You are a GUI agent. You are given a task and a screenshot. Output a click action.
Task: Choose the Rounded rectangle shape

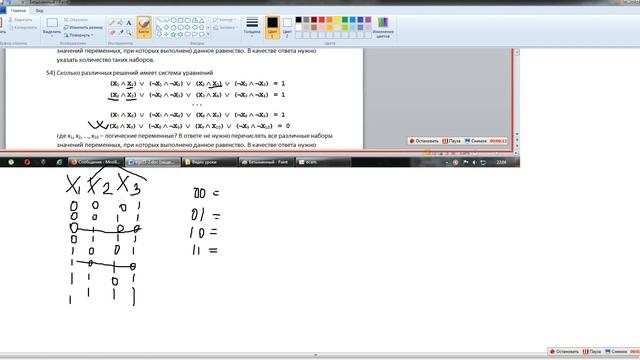click(188, 20)
